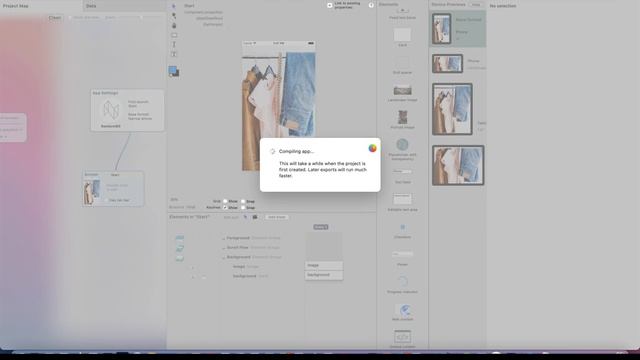Select the phone landscape preview thumbnail
The width and height of the screenshot is (640, 360).
click(447, 64)
